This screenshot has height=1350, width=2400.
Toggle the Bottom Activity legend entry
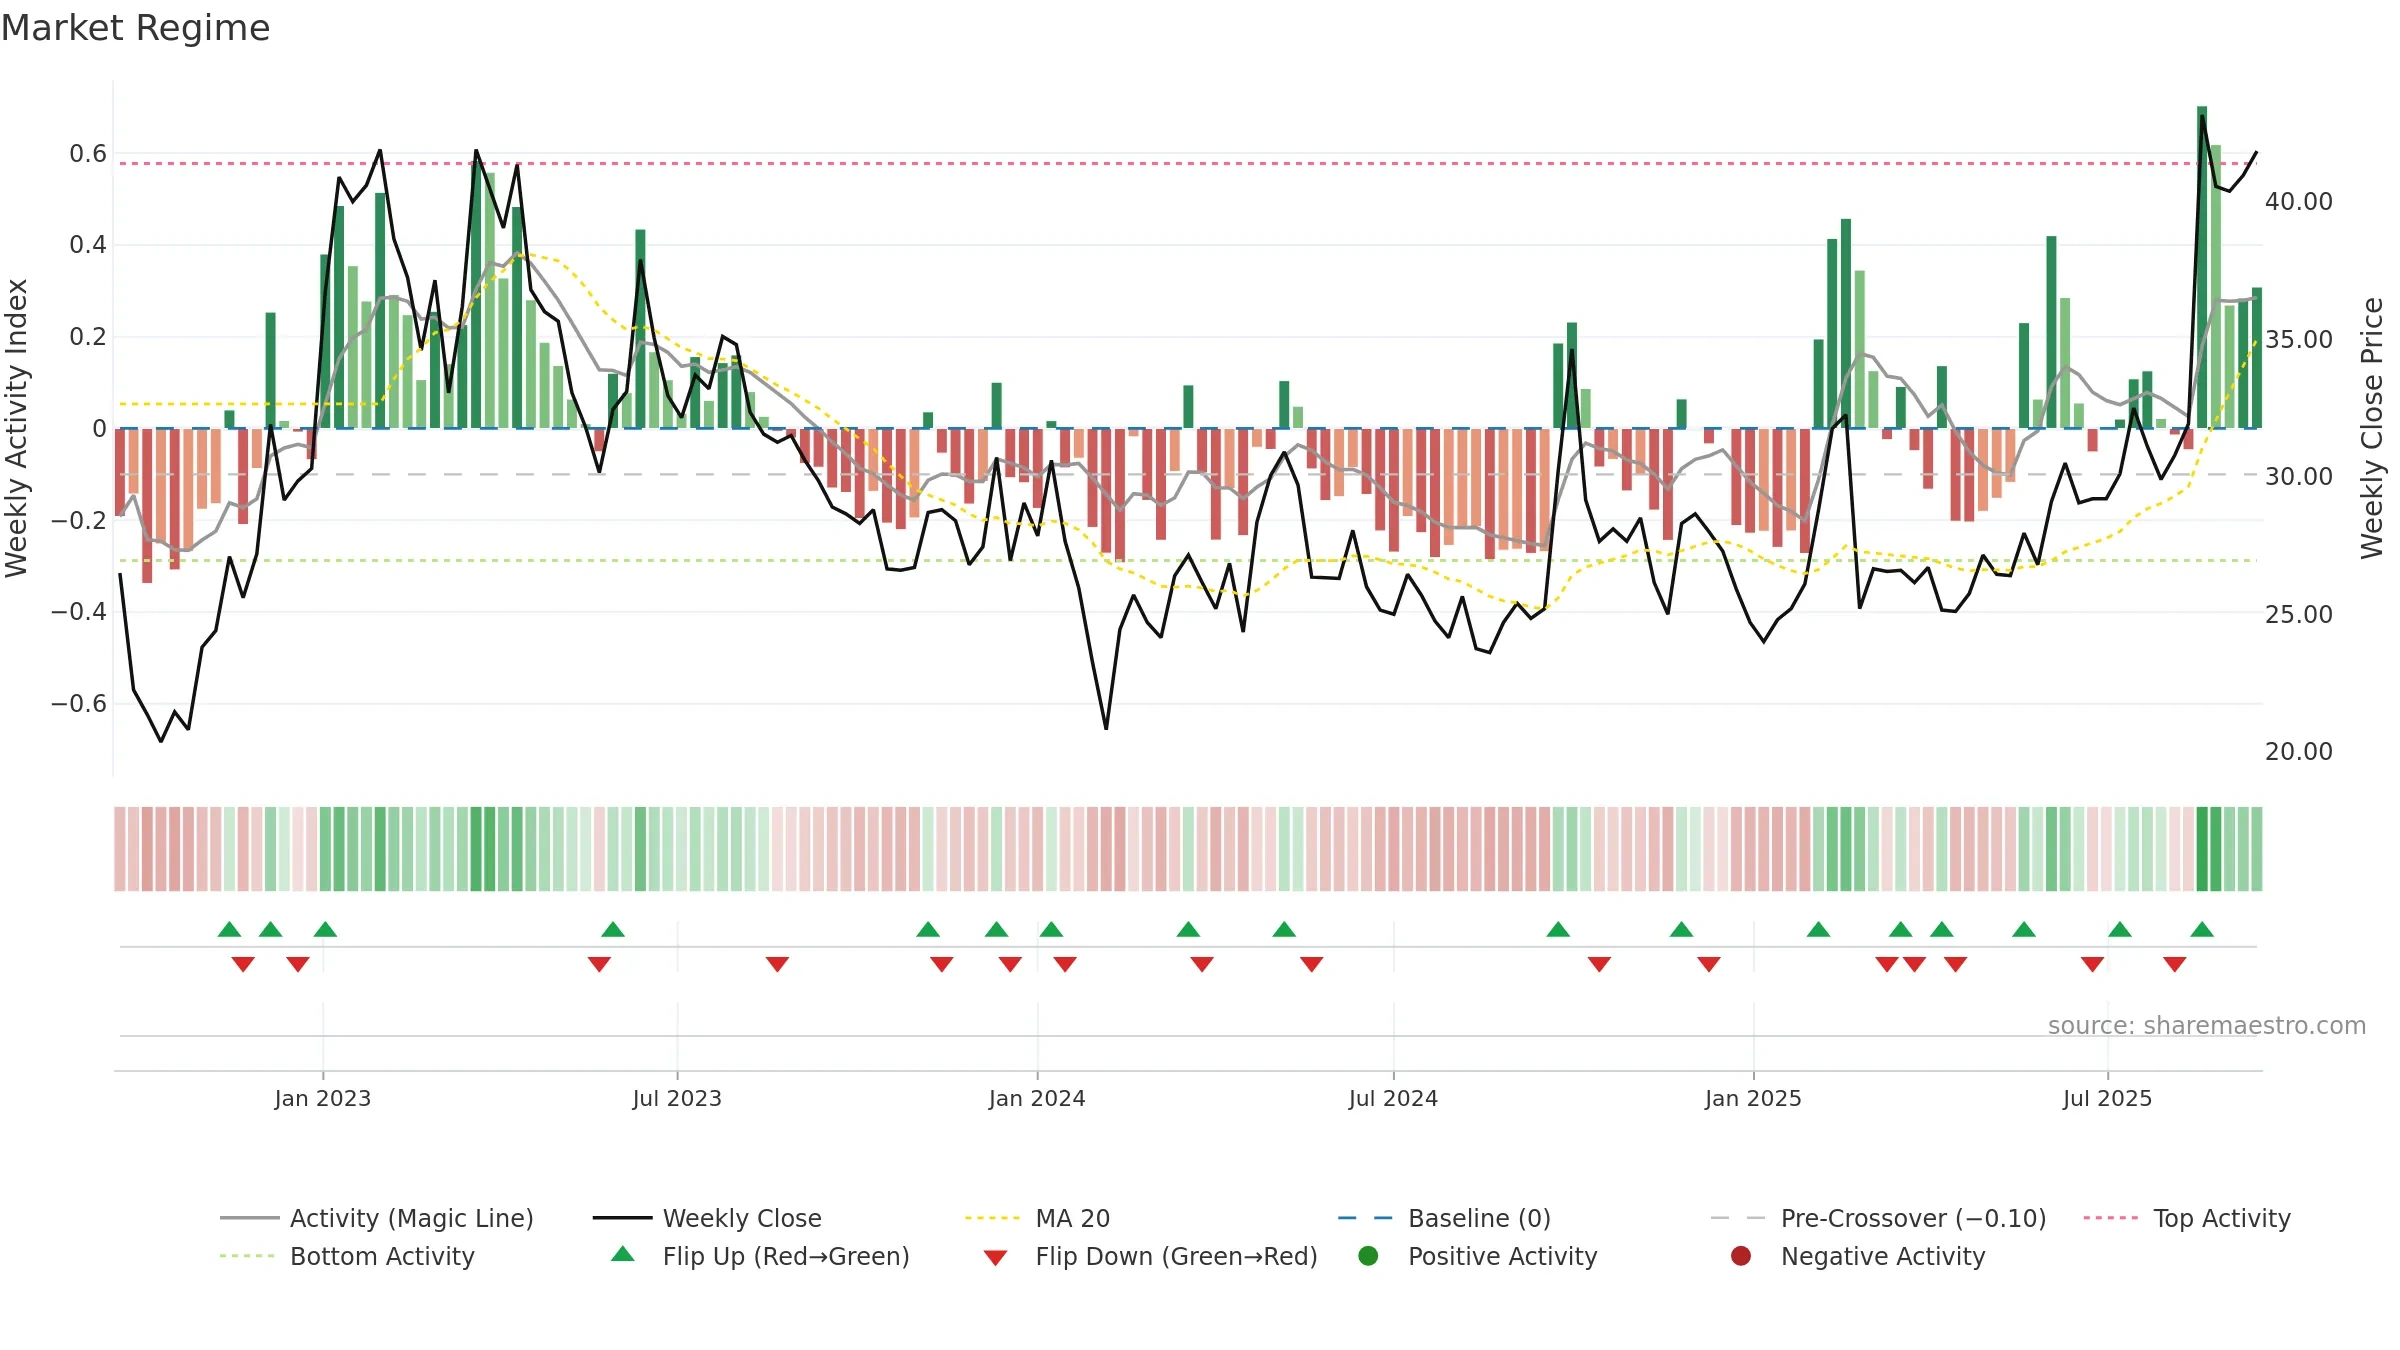coord(347,1256)
